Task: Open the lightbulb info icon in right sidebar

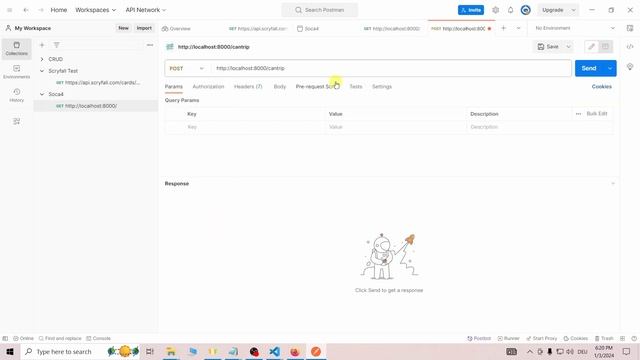Action: click(x=630, y=67)
